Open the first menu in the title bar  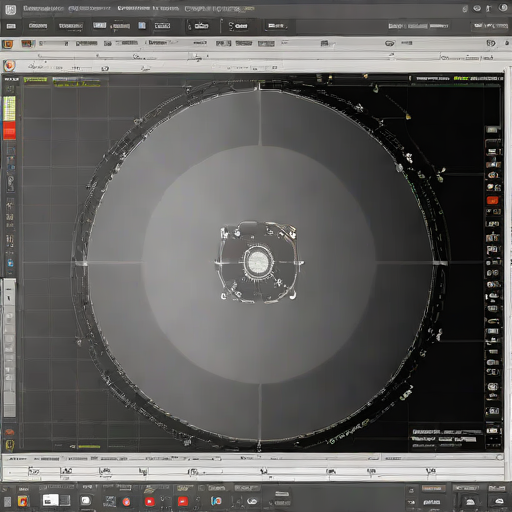(43, 9)
